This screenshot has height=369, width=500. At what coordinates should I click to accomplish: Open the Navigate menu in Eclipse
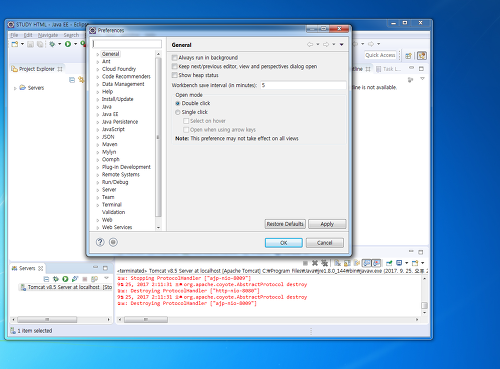48,35
